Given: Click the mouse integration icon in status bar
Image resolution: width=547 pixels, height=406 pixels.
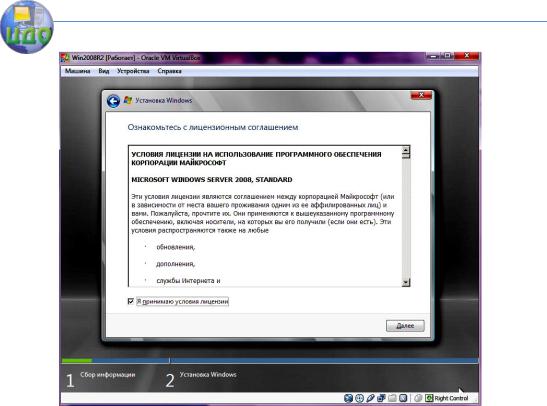Looking at the screenshot, I should tap(418, 398).
